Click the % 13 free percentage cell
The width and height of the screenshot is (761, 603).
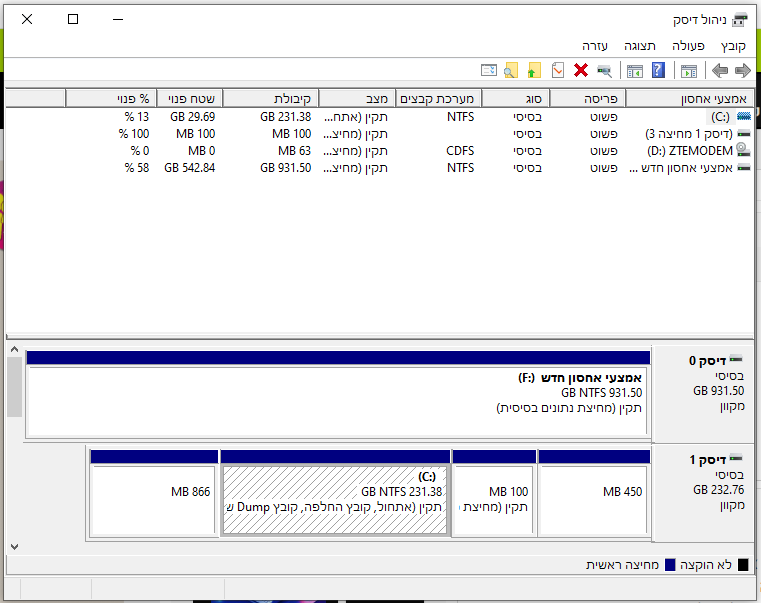click(x=137, y=117)
